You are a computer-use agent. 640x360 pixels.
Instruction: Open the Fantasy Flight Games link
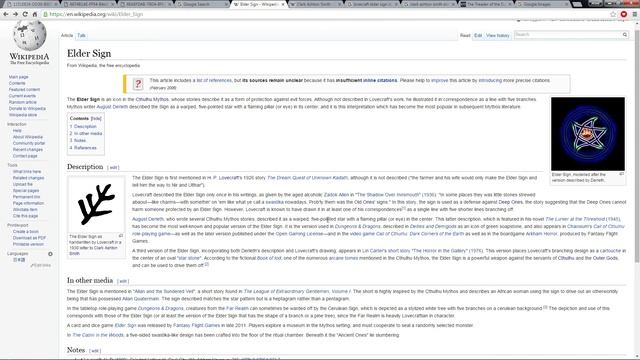[196, 326]
